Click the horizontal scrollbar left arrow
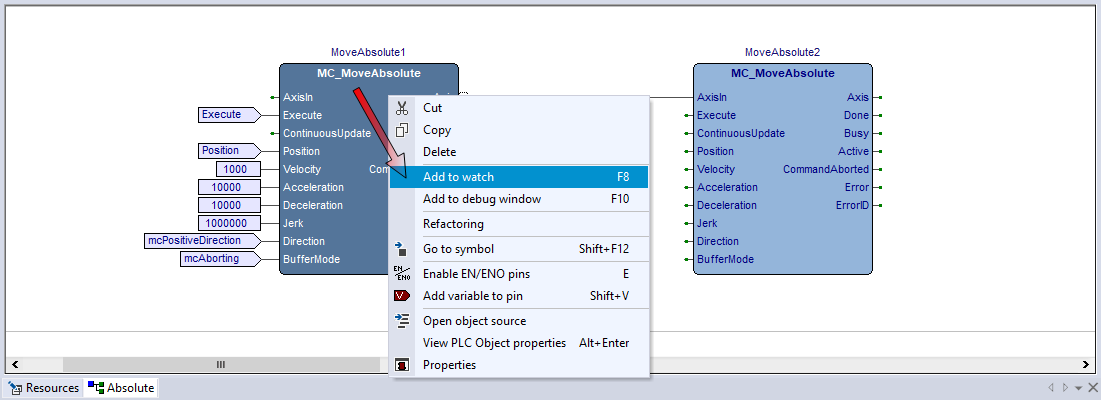Screen dimensions: 1101x400 click(x=14, y=365)
